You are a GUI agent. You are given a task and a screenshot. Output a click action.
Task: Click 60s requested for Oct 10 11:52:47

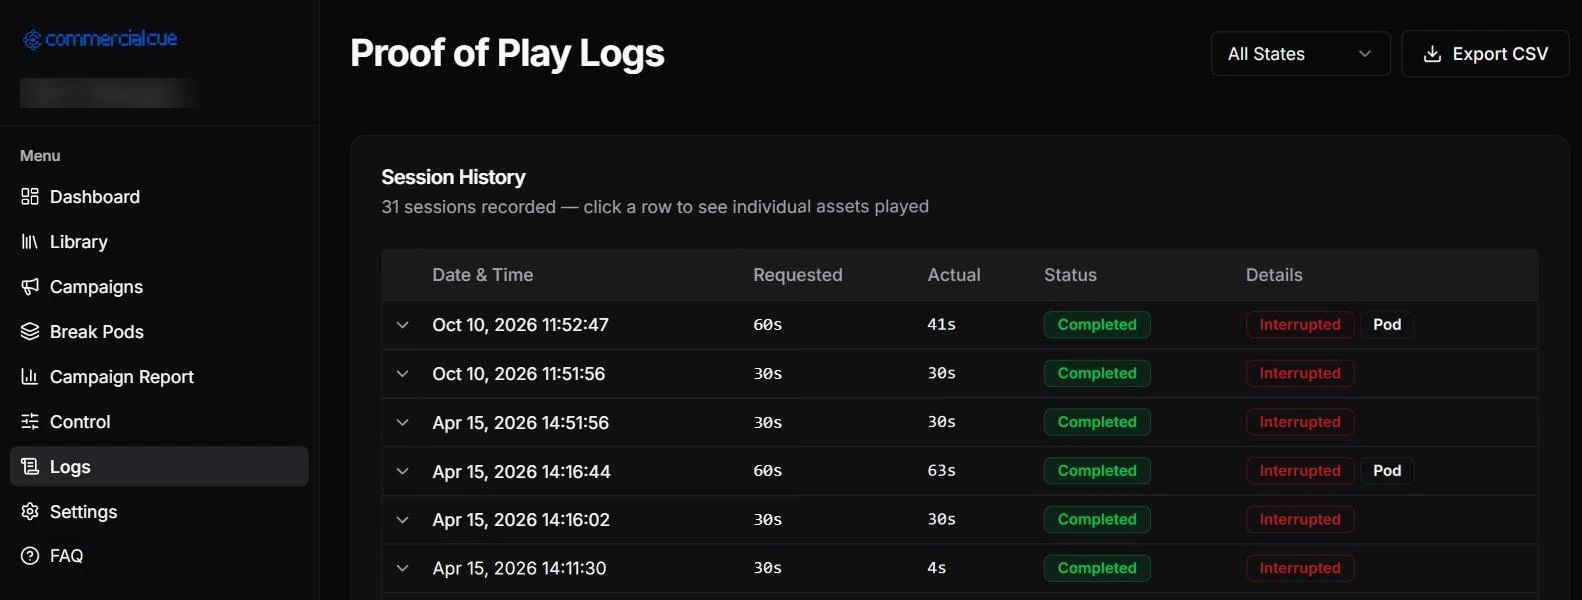coord(768,325)
